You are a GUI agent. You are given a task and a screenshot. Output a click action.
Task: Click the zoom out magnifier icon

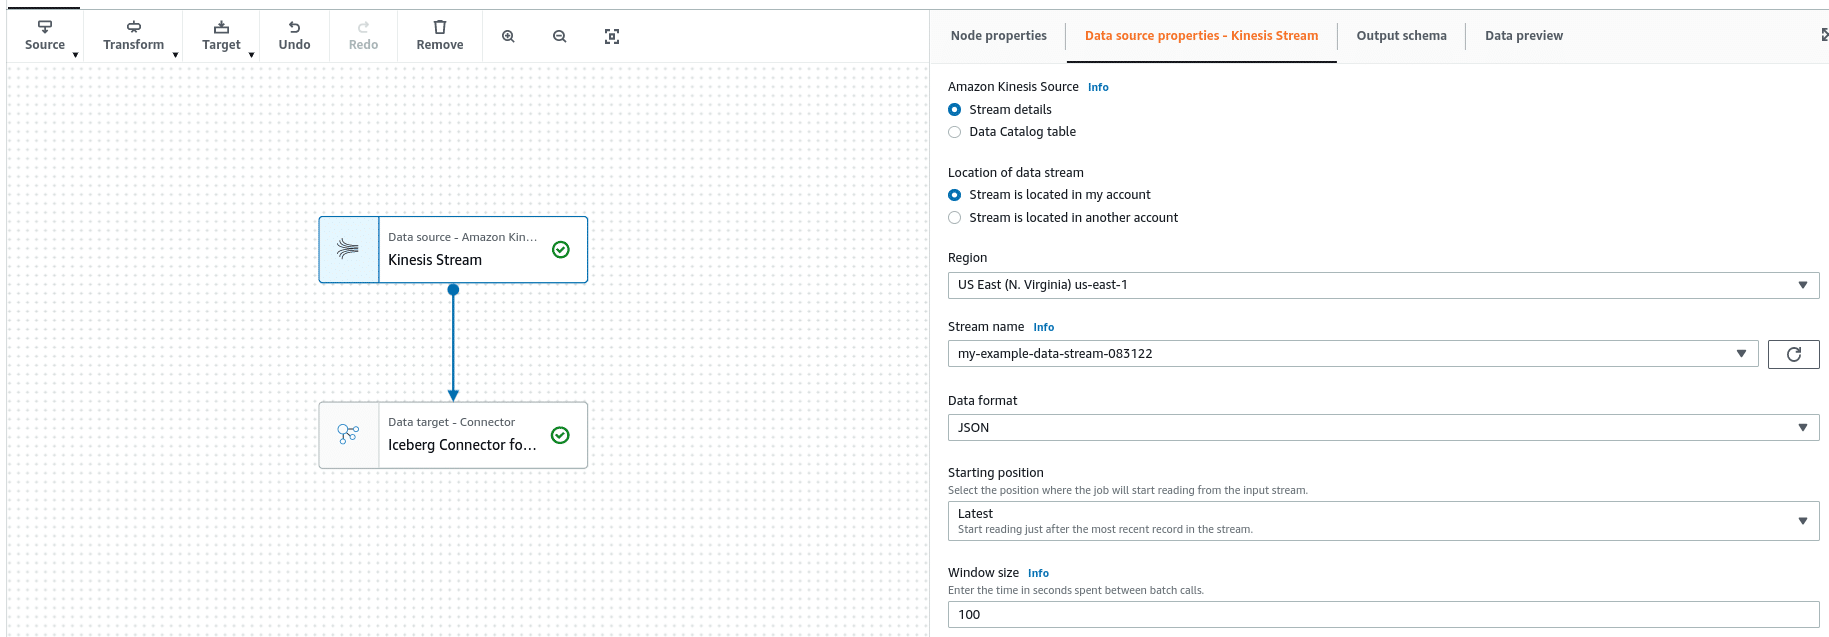pos(560,37)
